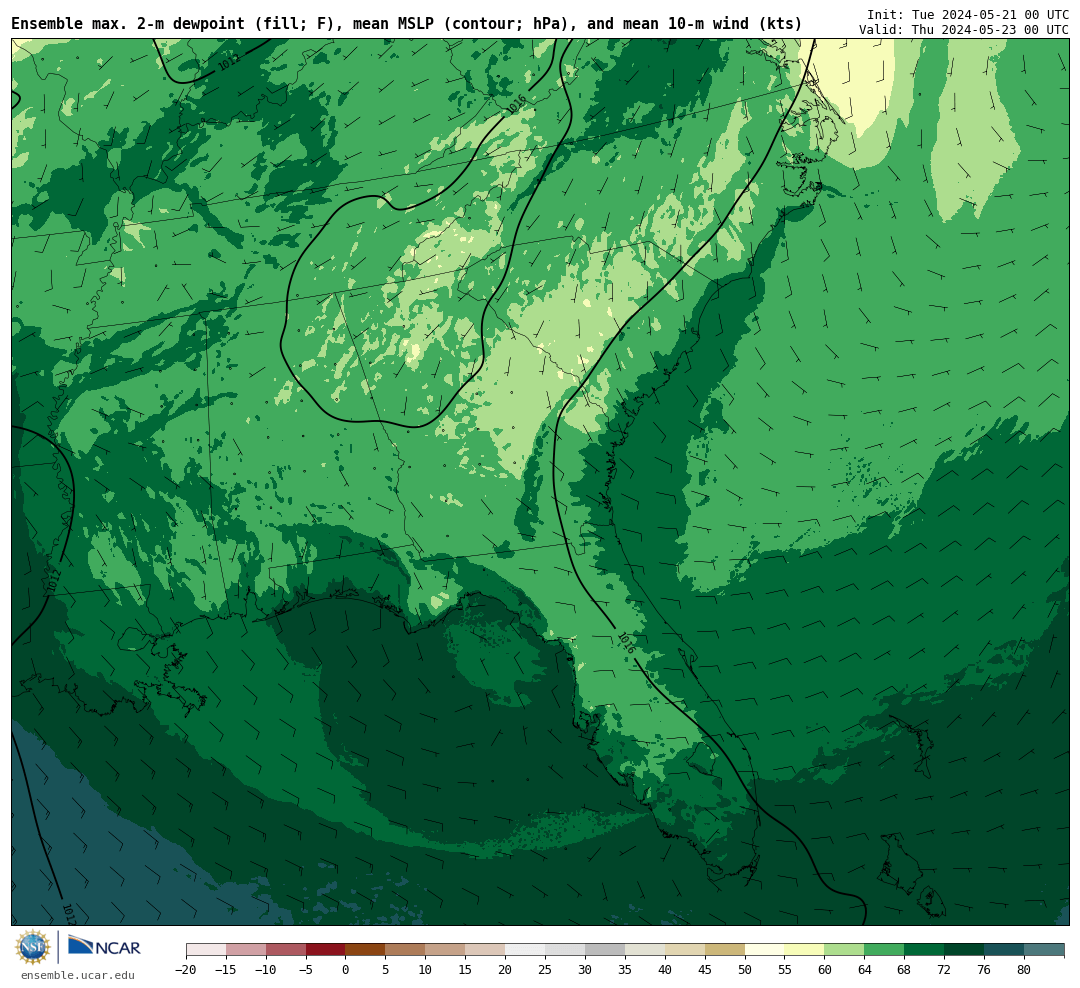Click the '-10' colorbar tick label

[x=266, y=970]
